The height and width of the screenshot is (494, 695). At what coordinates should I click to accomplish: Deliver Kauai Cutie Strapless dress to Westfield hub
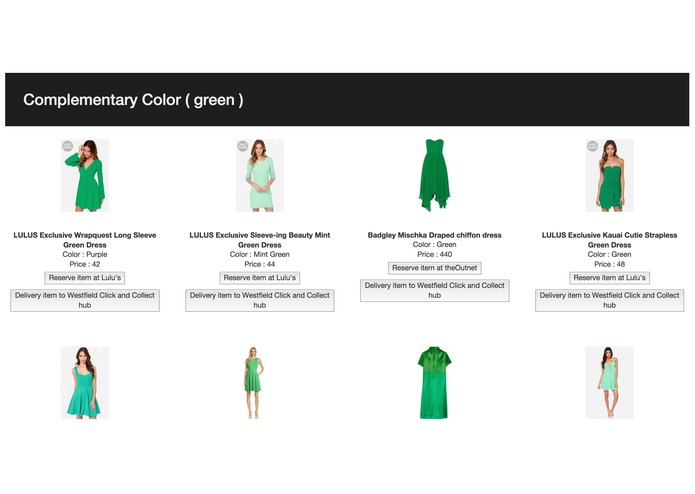609,300
